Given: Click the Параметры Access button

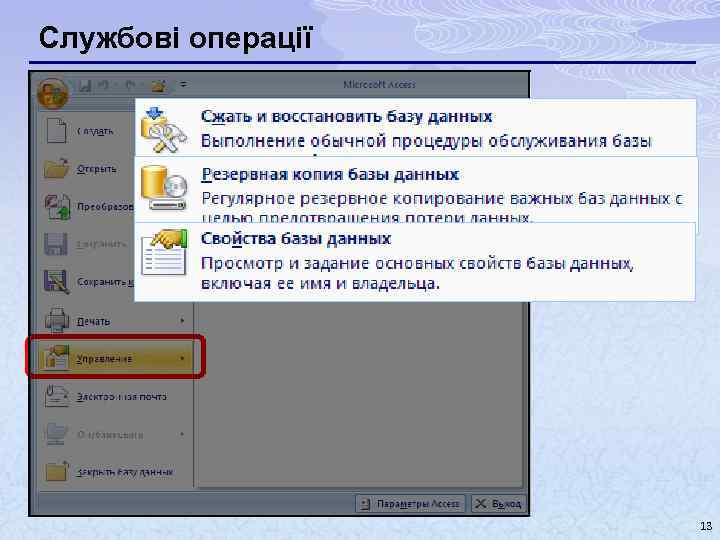Looking at the screenshot, I should tap(410, 504).
